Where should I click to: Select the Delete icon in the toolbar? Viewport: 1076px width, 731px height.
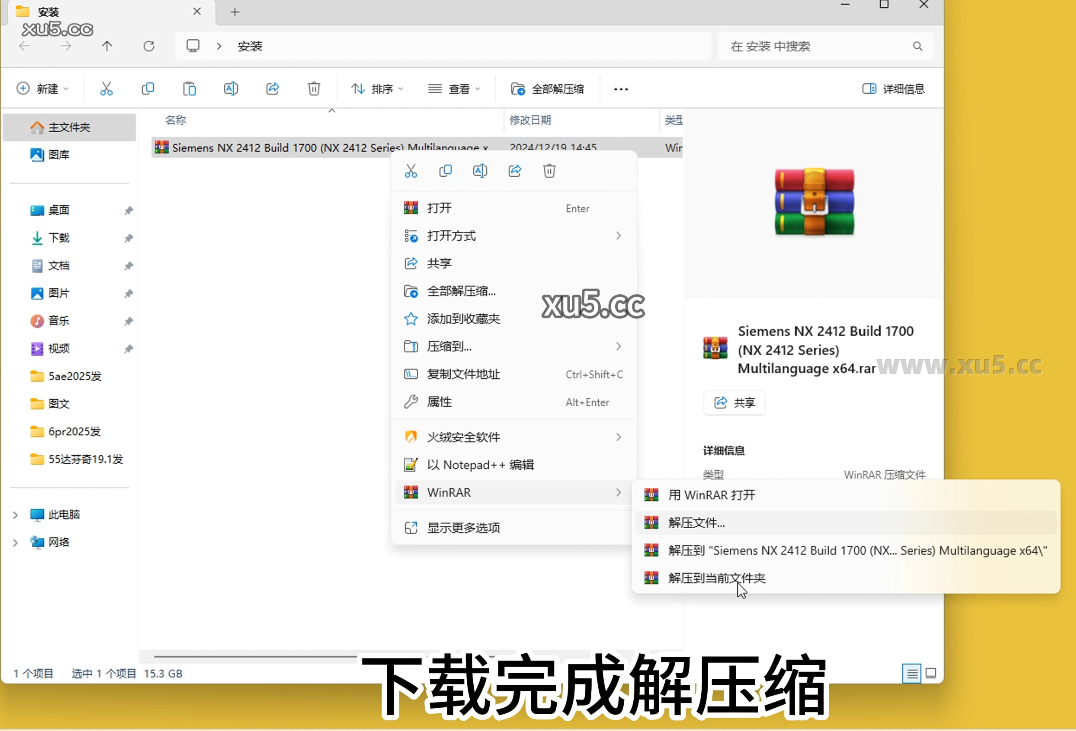[x=314, y=89]
